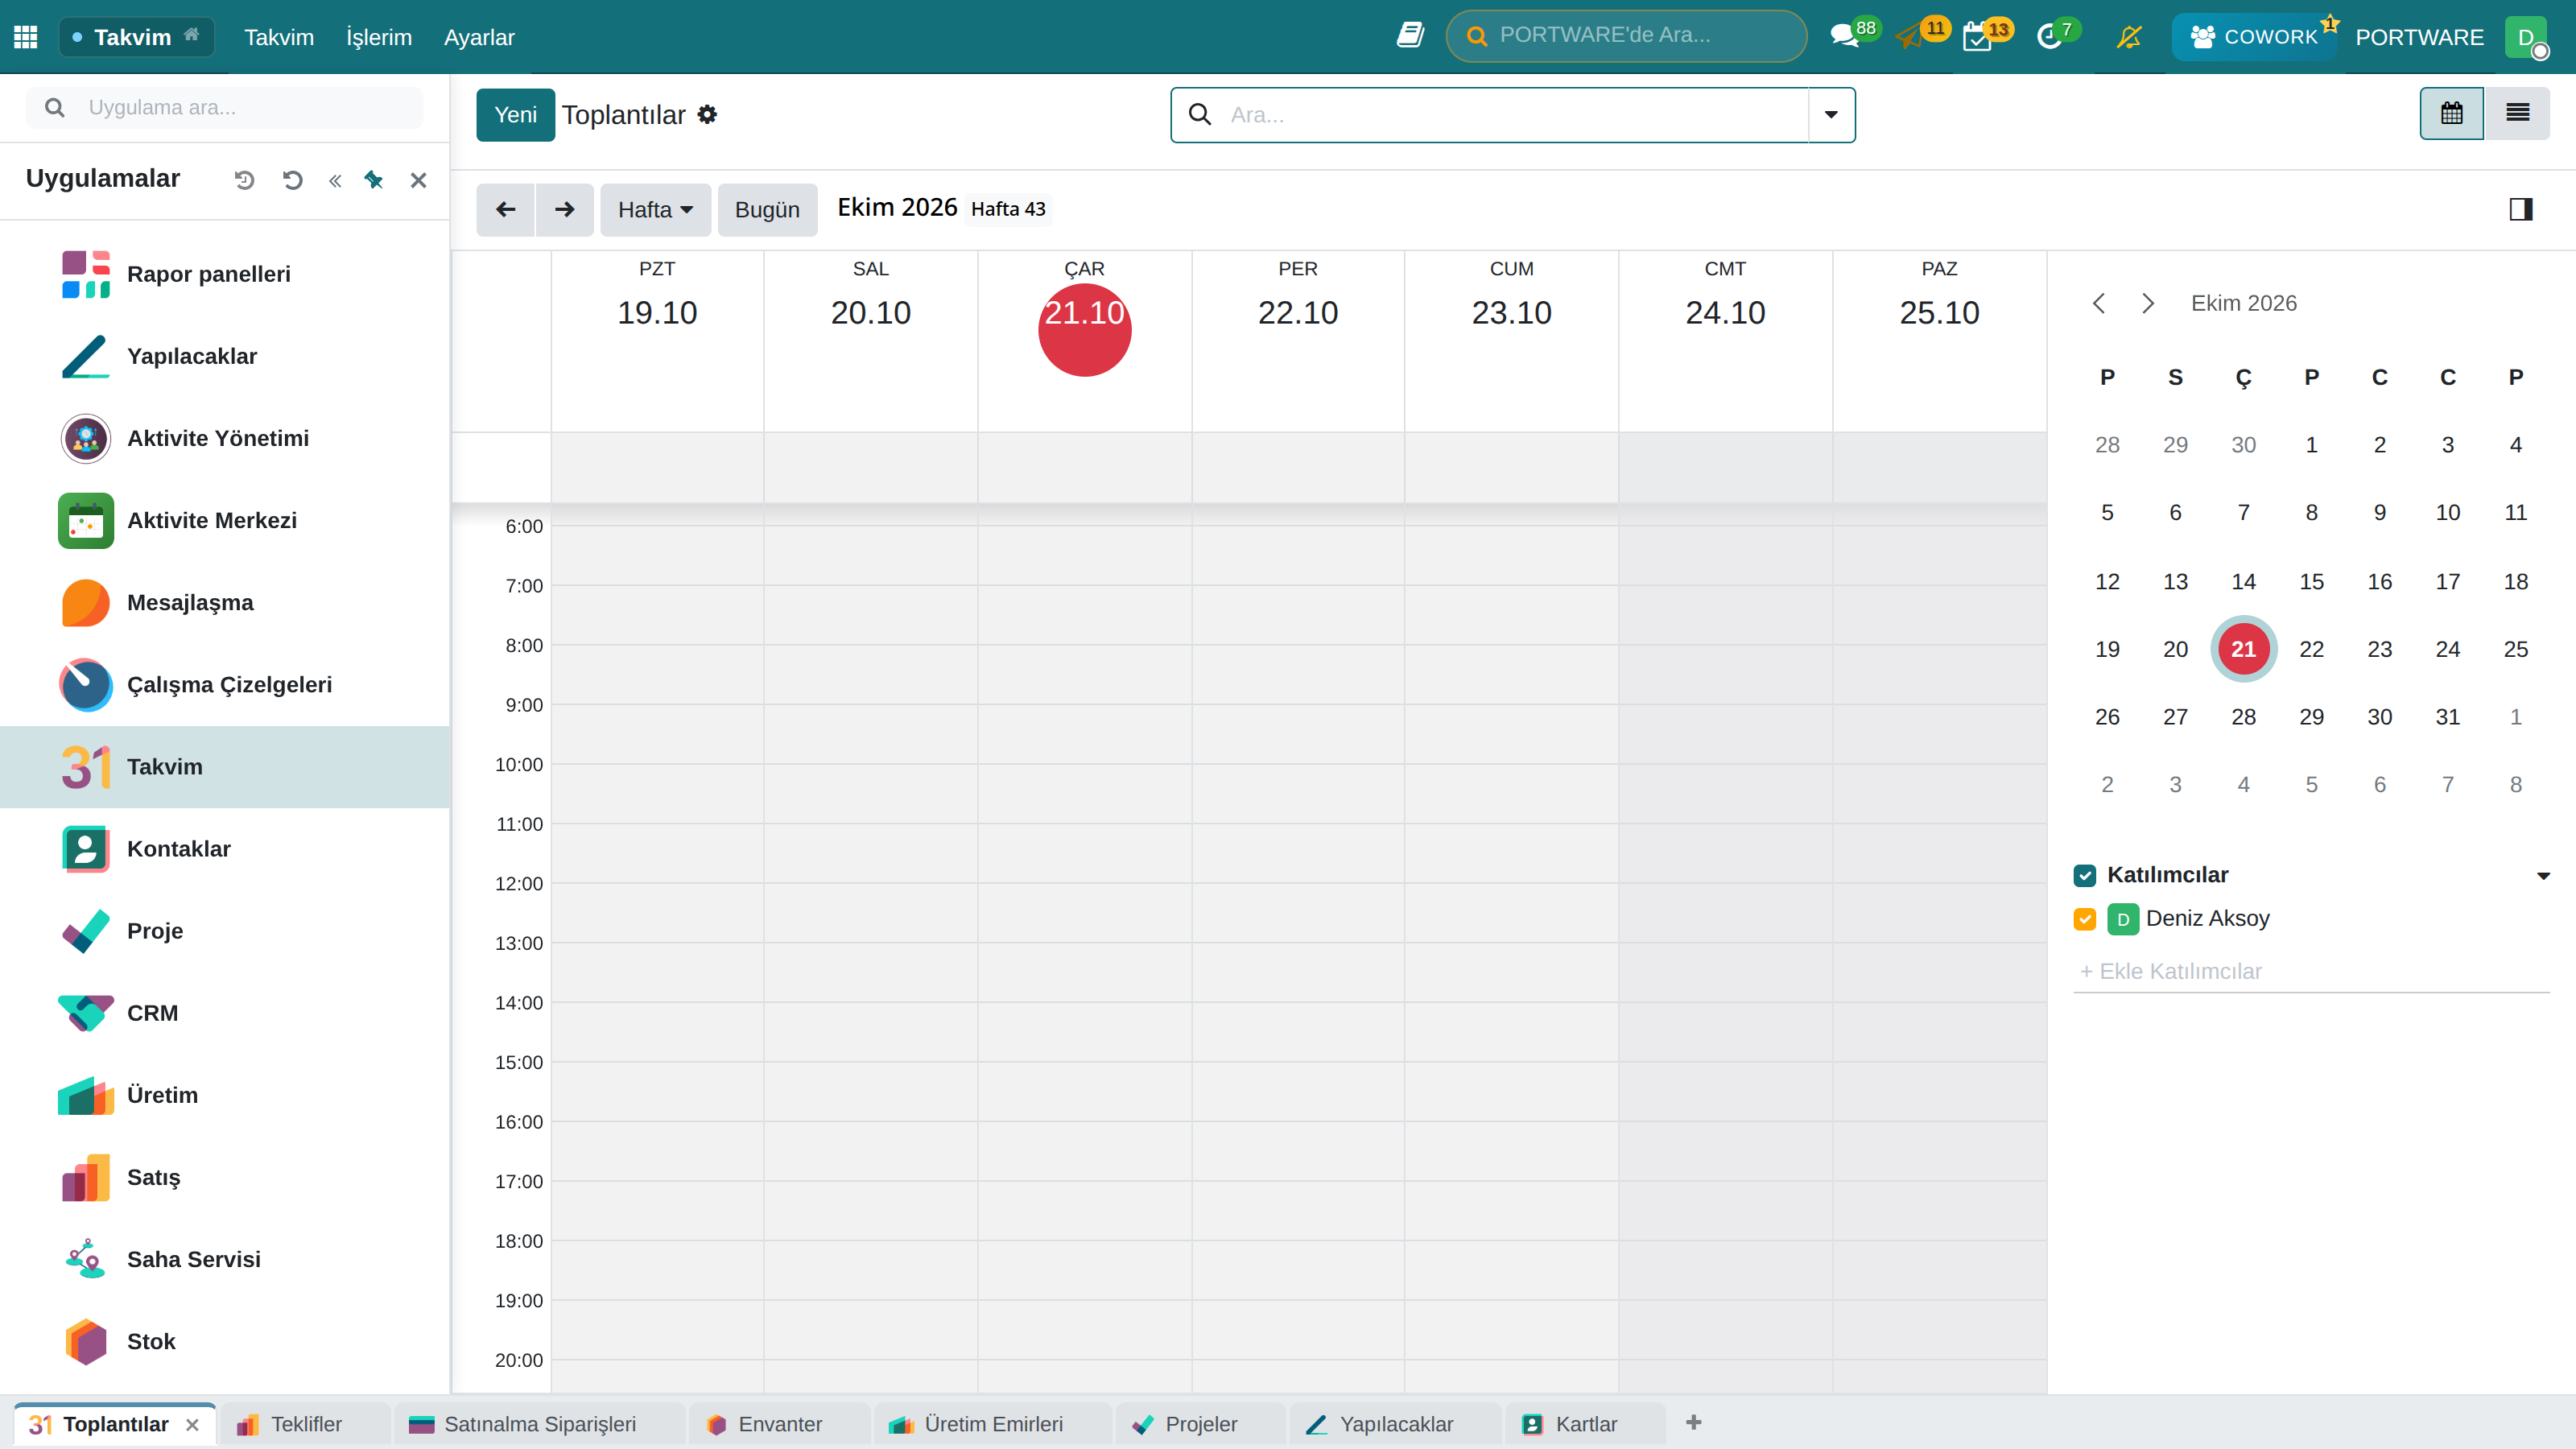Go to next month in mini calendar

tap(2147, 303)
